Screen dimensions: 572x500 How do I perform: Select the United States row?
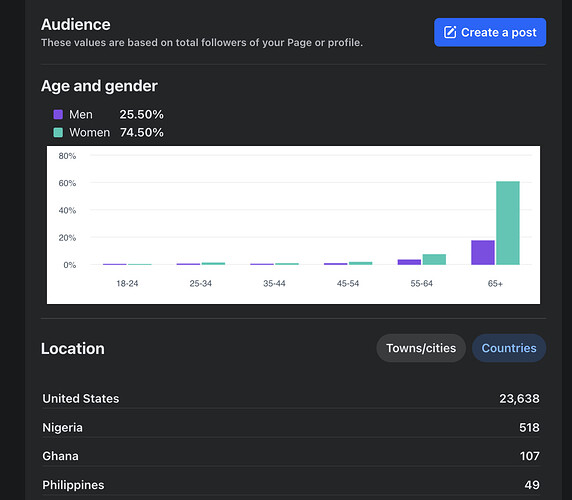point(291,399)
